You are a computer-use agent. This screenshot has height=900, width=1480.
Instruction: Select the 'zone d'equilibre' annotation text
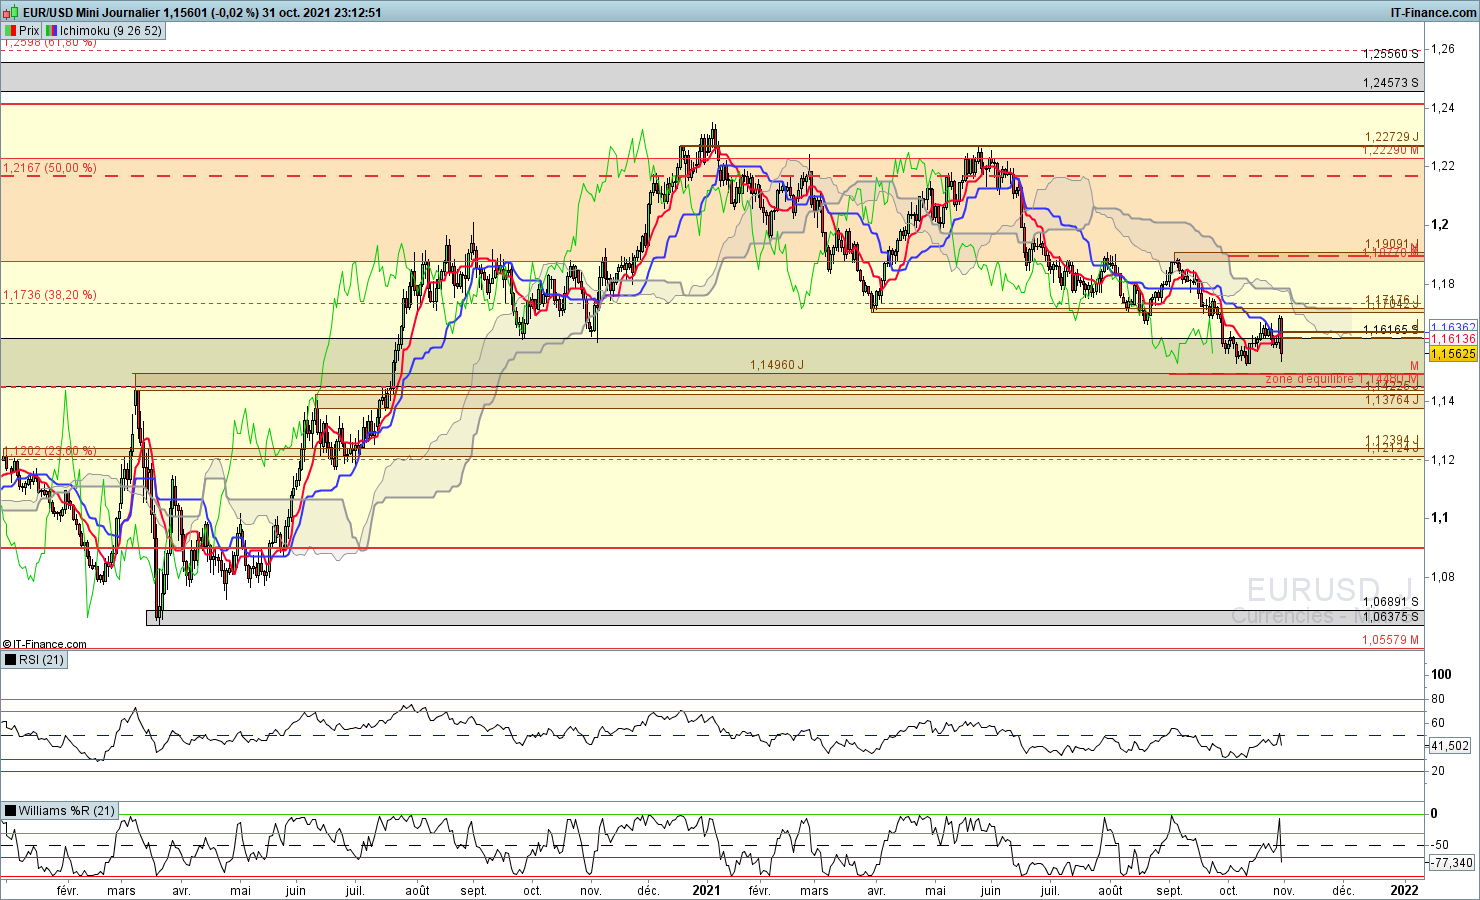1312,379
